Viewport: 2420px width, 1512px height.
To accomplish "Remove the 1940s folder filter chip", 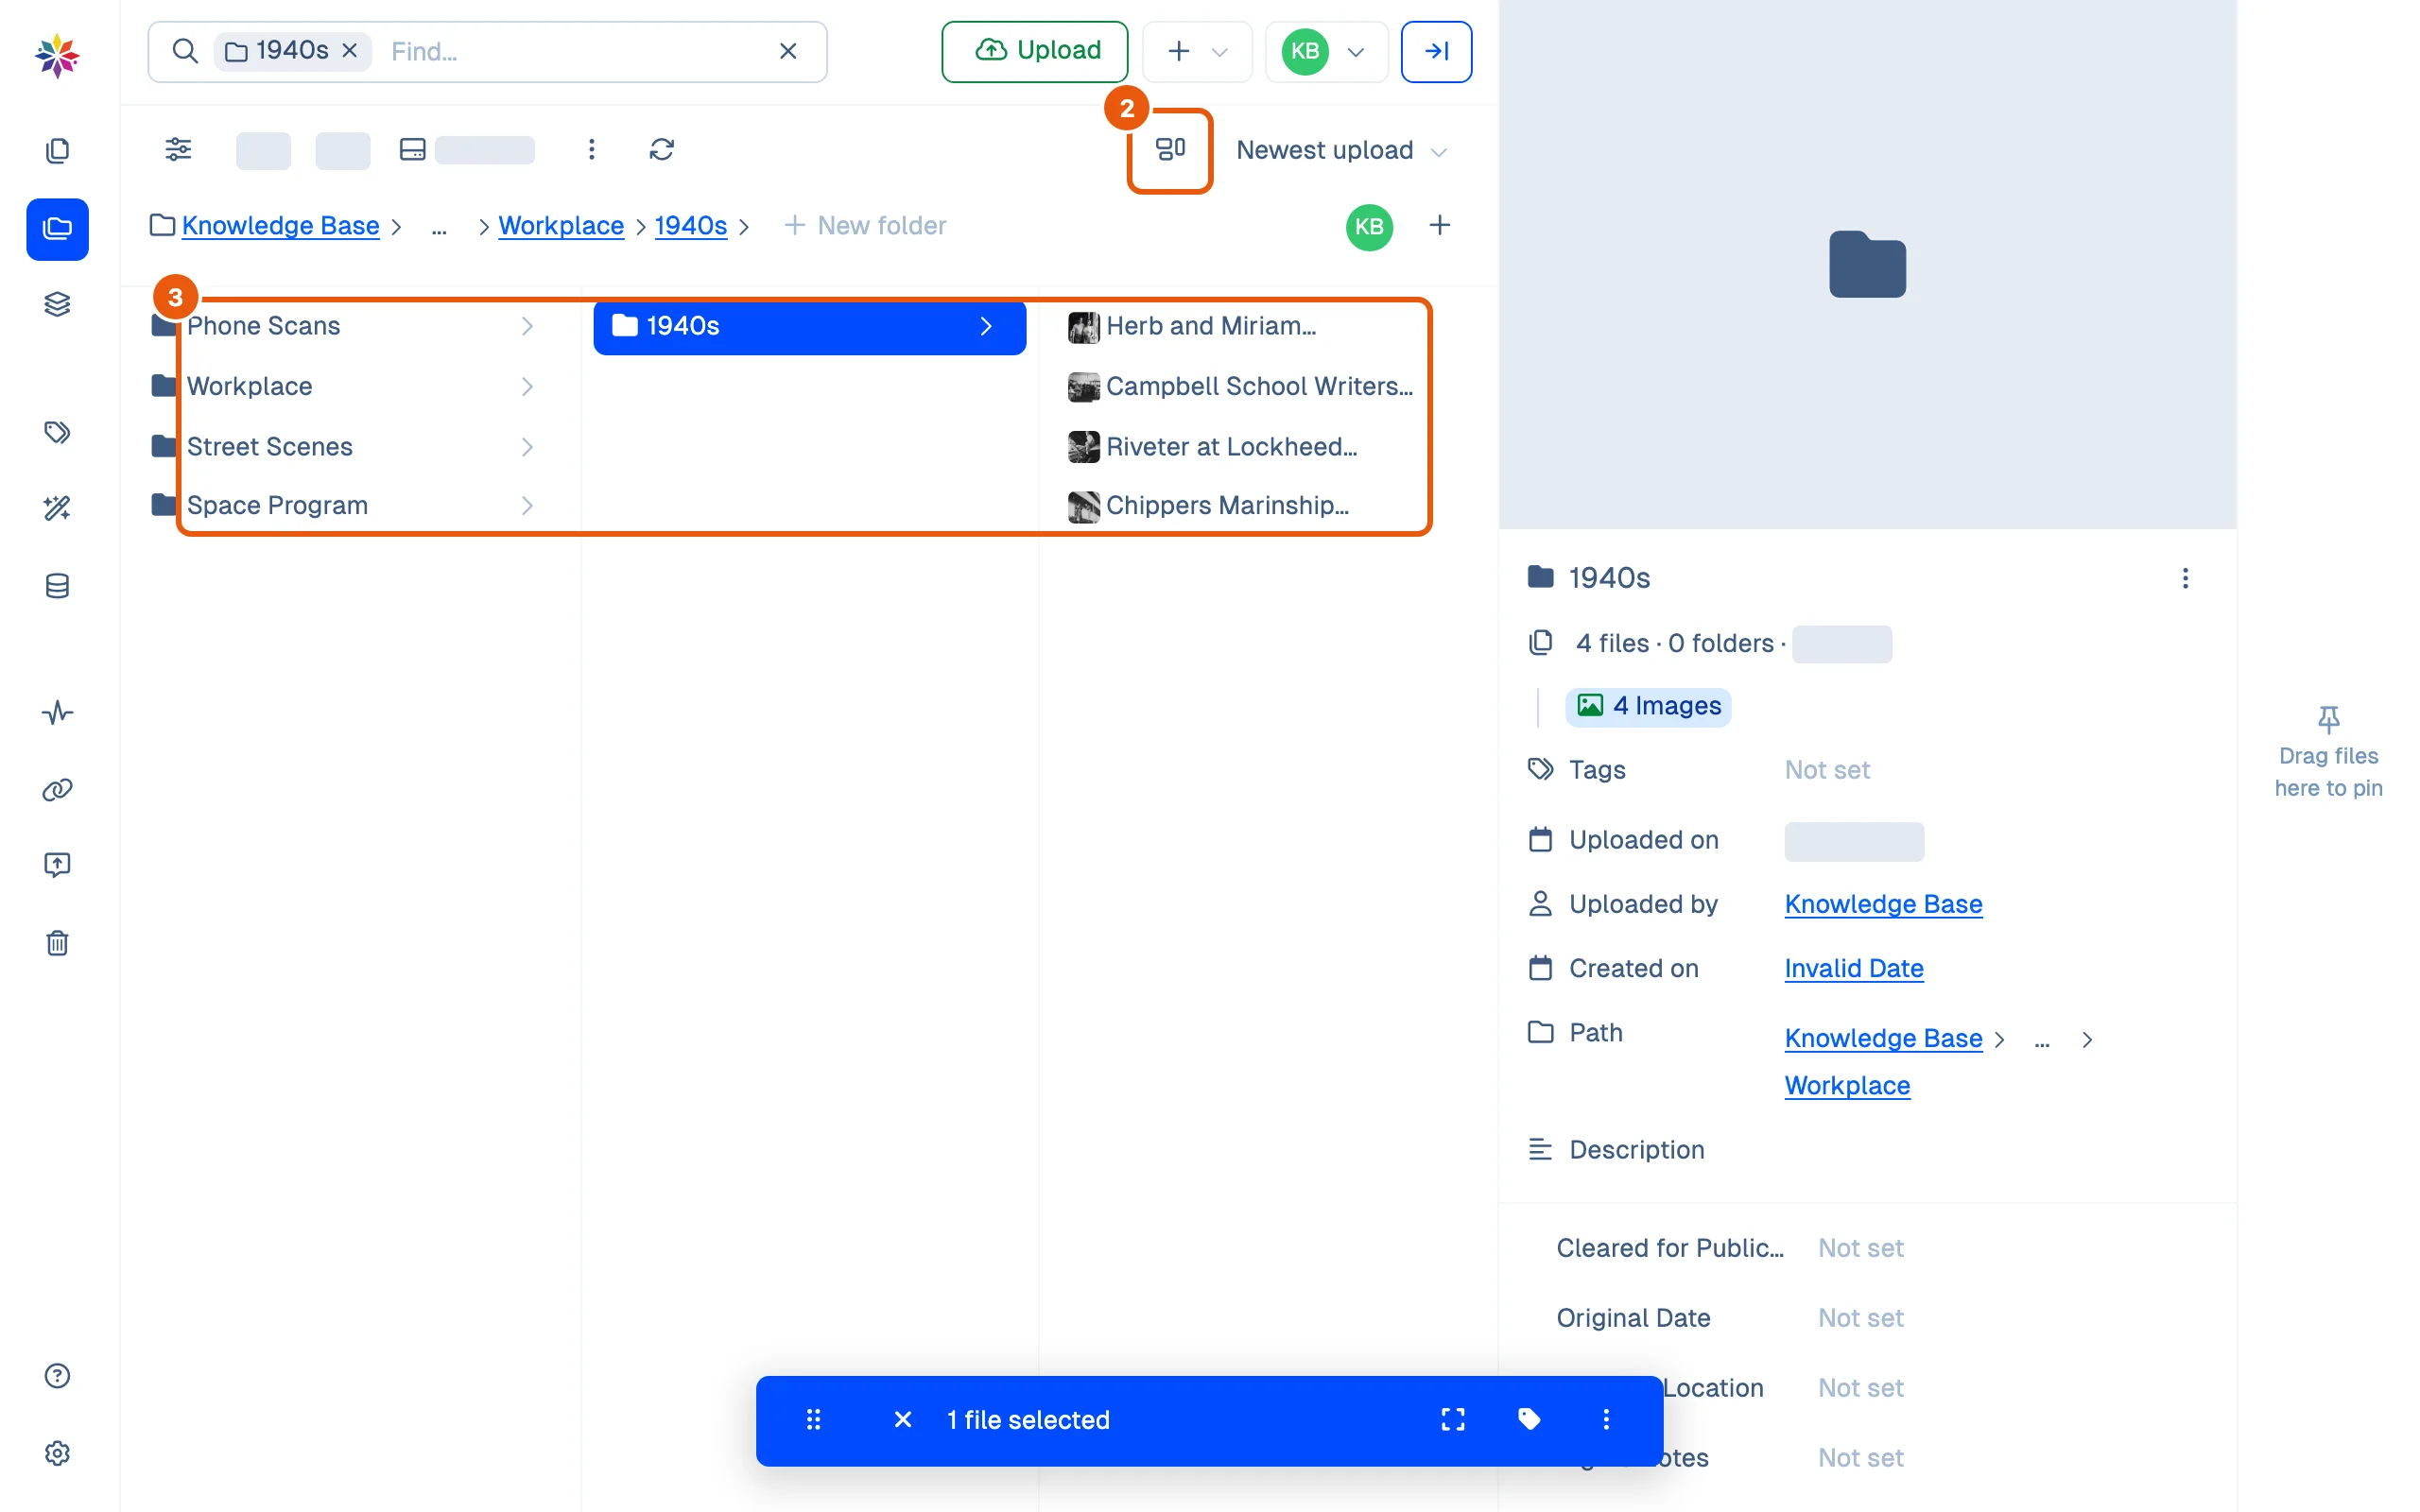I will click(350, 50).
